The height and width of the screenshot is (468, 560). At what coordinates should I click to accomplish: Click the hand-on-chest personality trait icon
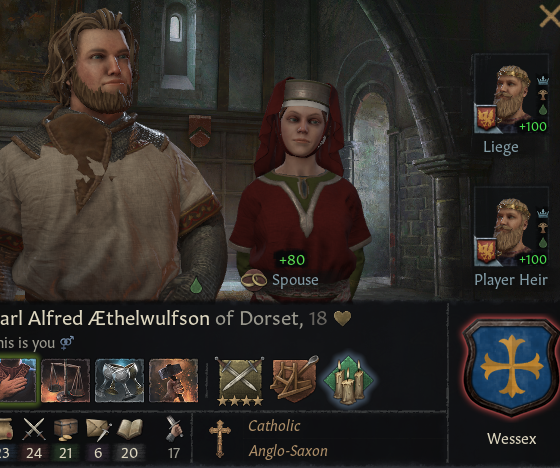18,381
